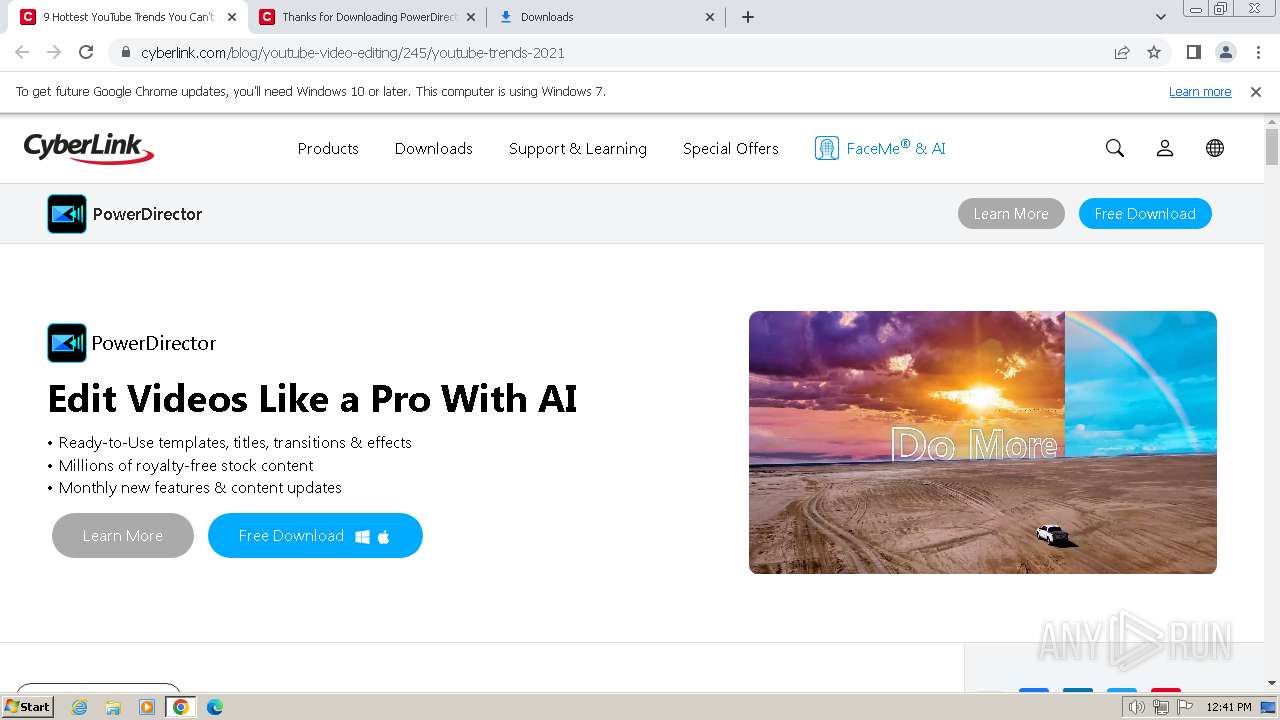
Task: Click the PowerDirector icon in the sub-header bar
Action: point(67,214)
